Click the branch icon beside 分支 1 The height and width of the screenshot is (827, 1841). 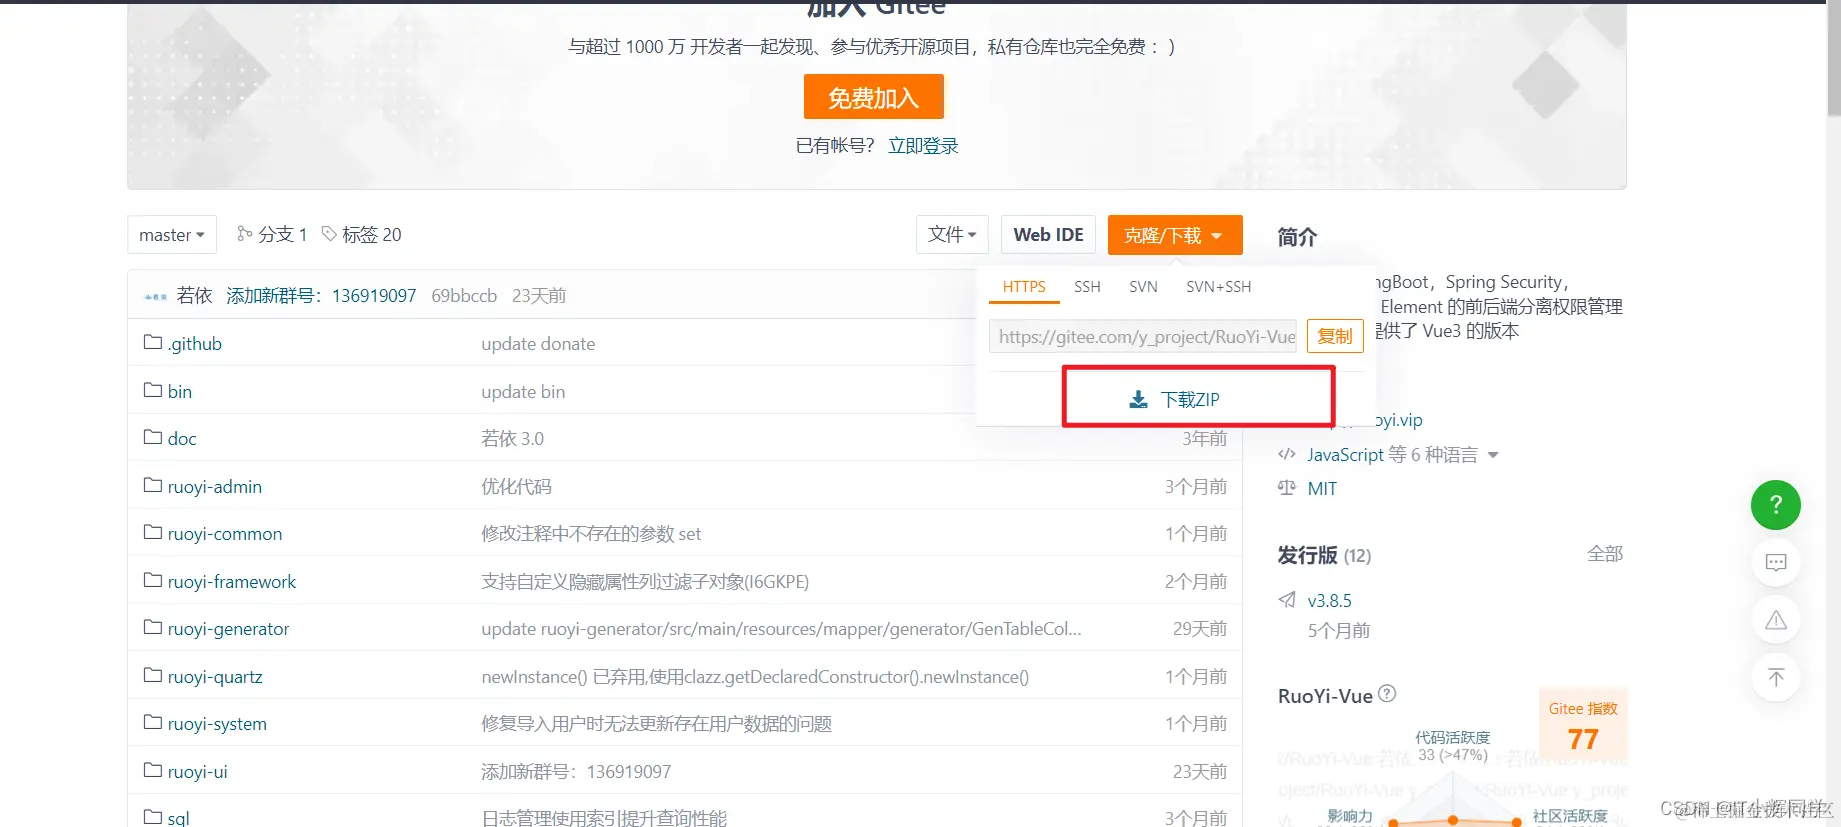pyautogui.click(x=244, y=233)
